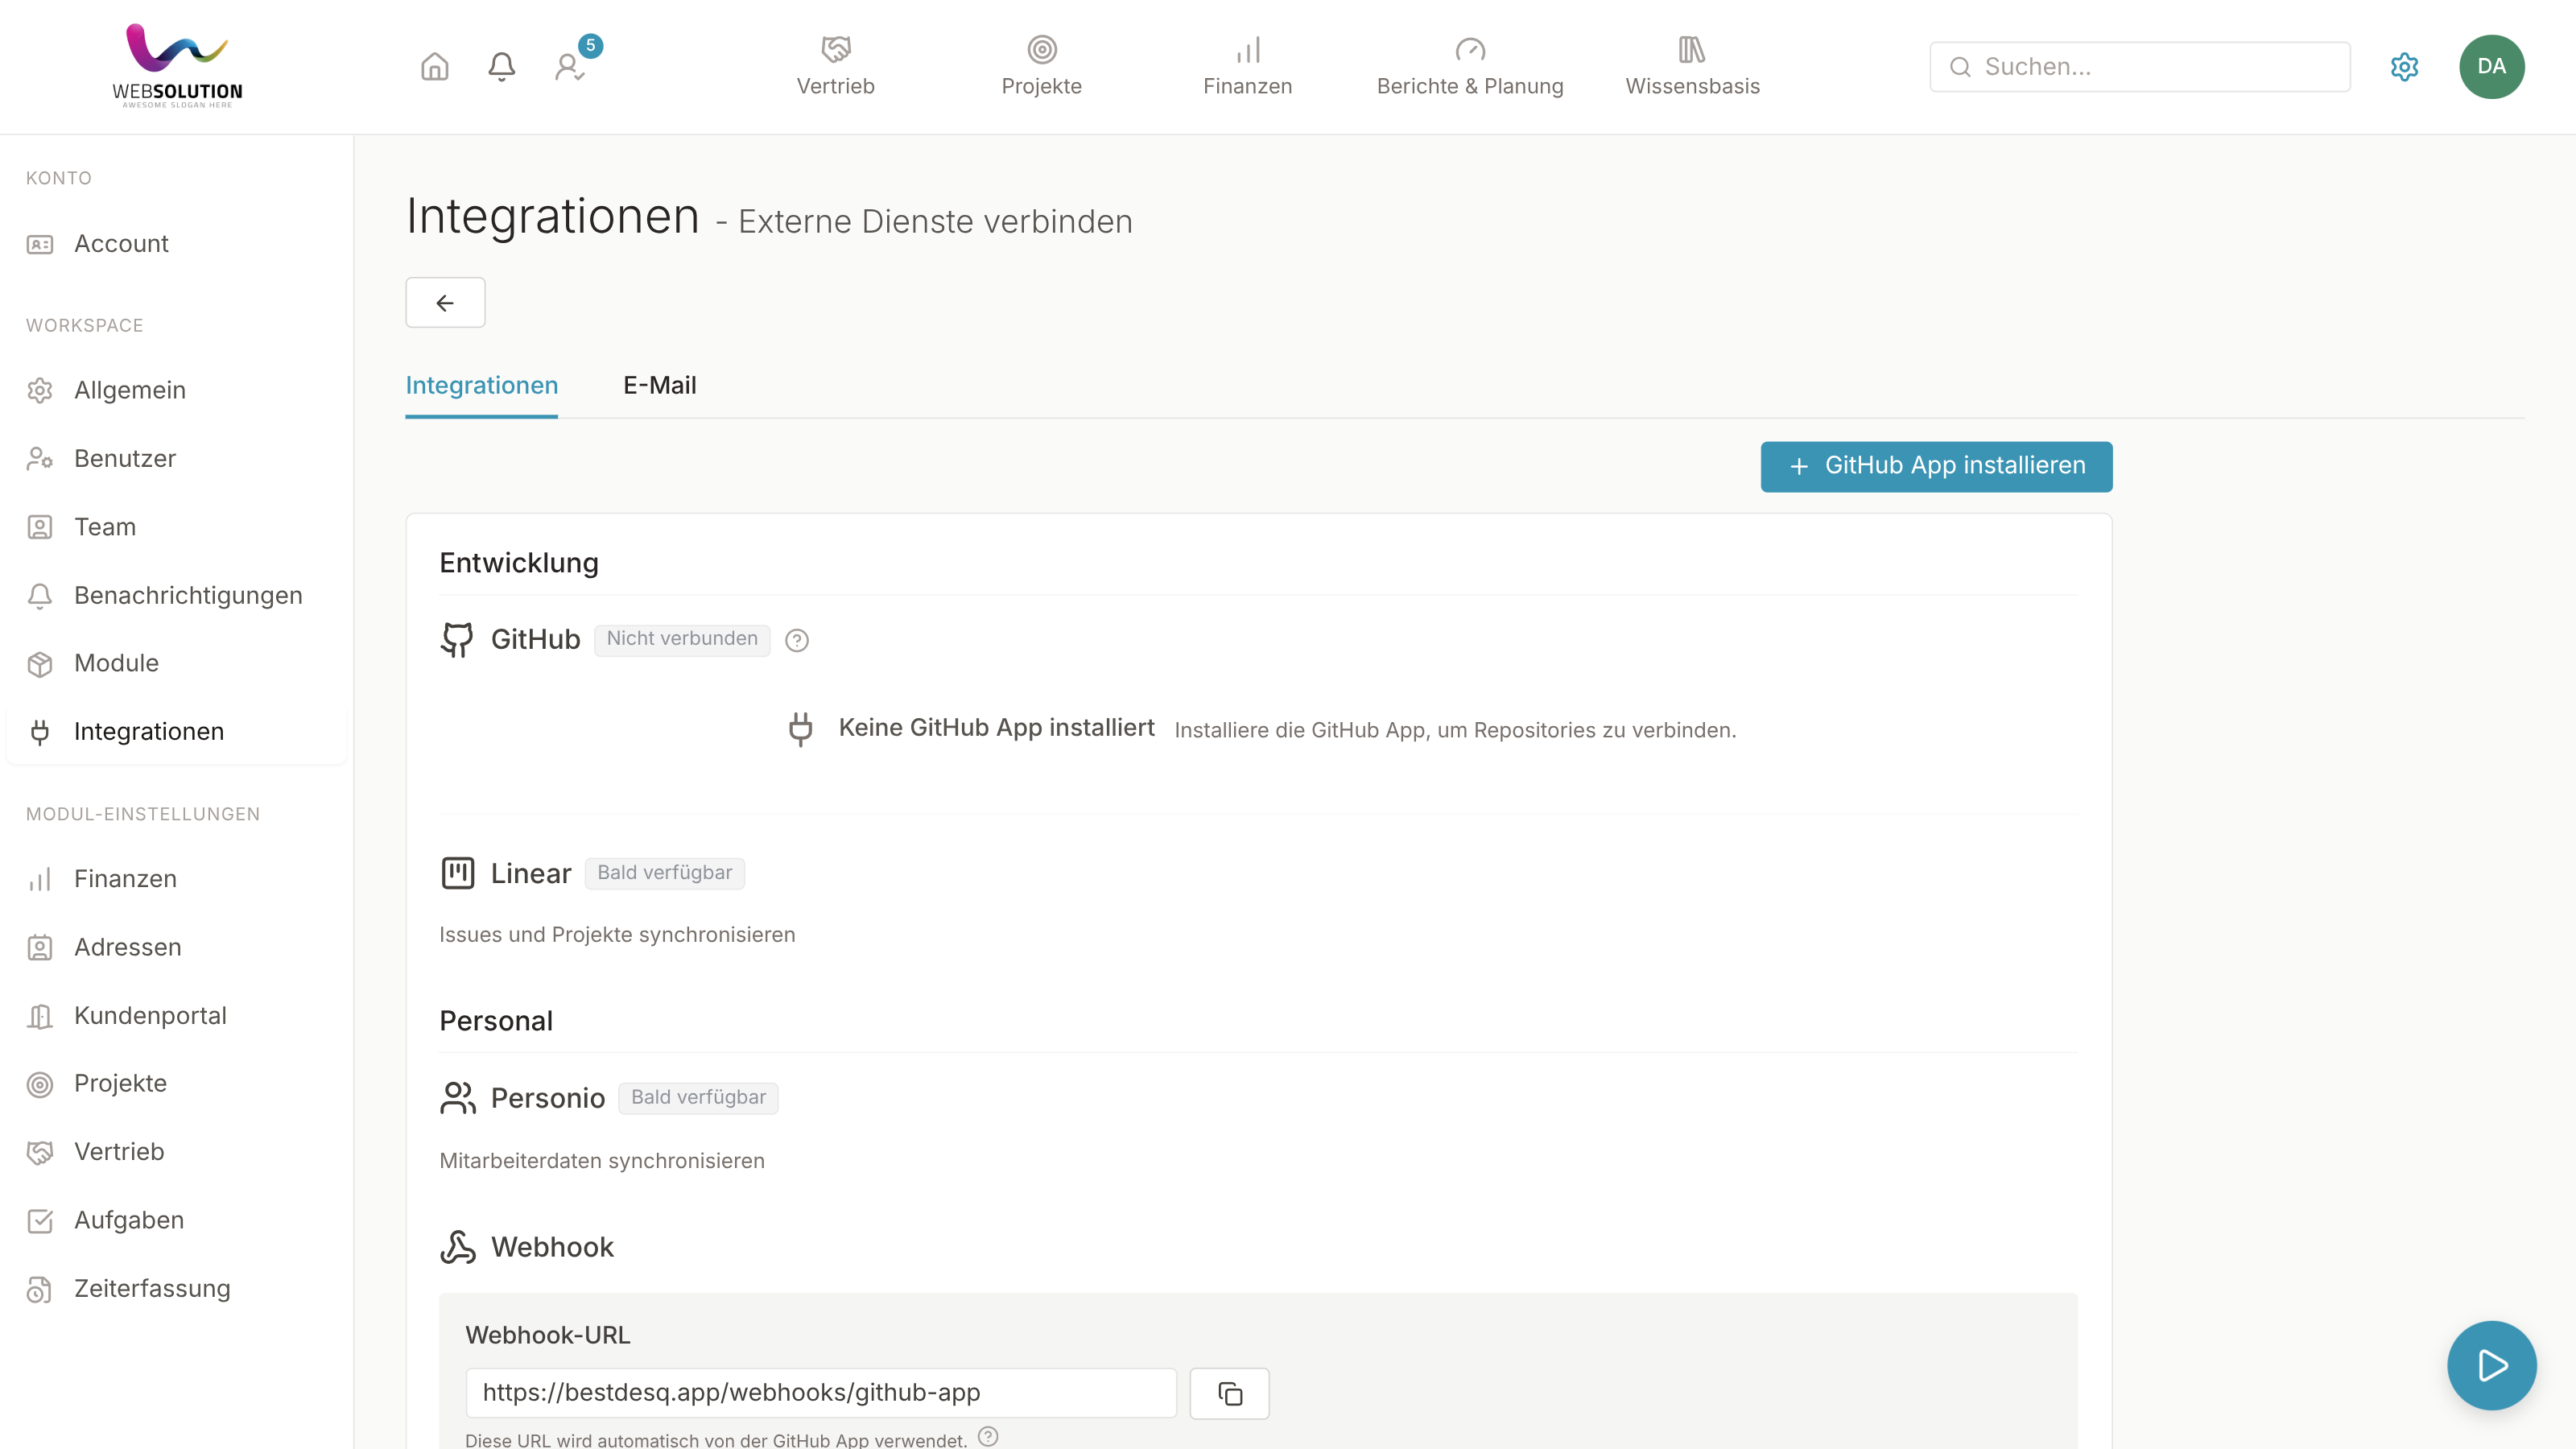Open Vertrieb module settings in sidebar
Image resolution: width=2576 pixels, height=1449 pixels.
pyautogui.click(x=176, y=1152)
